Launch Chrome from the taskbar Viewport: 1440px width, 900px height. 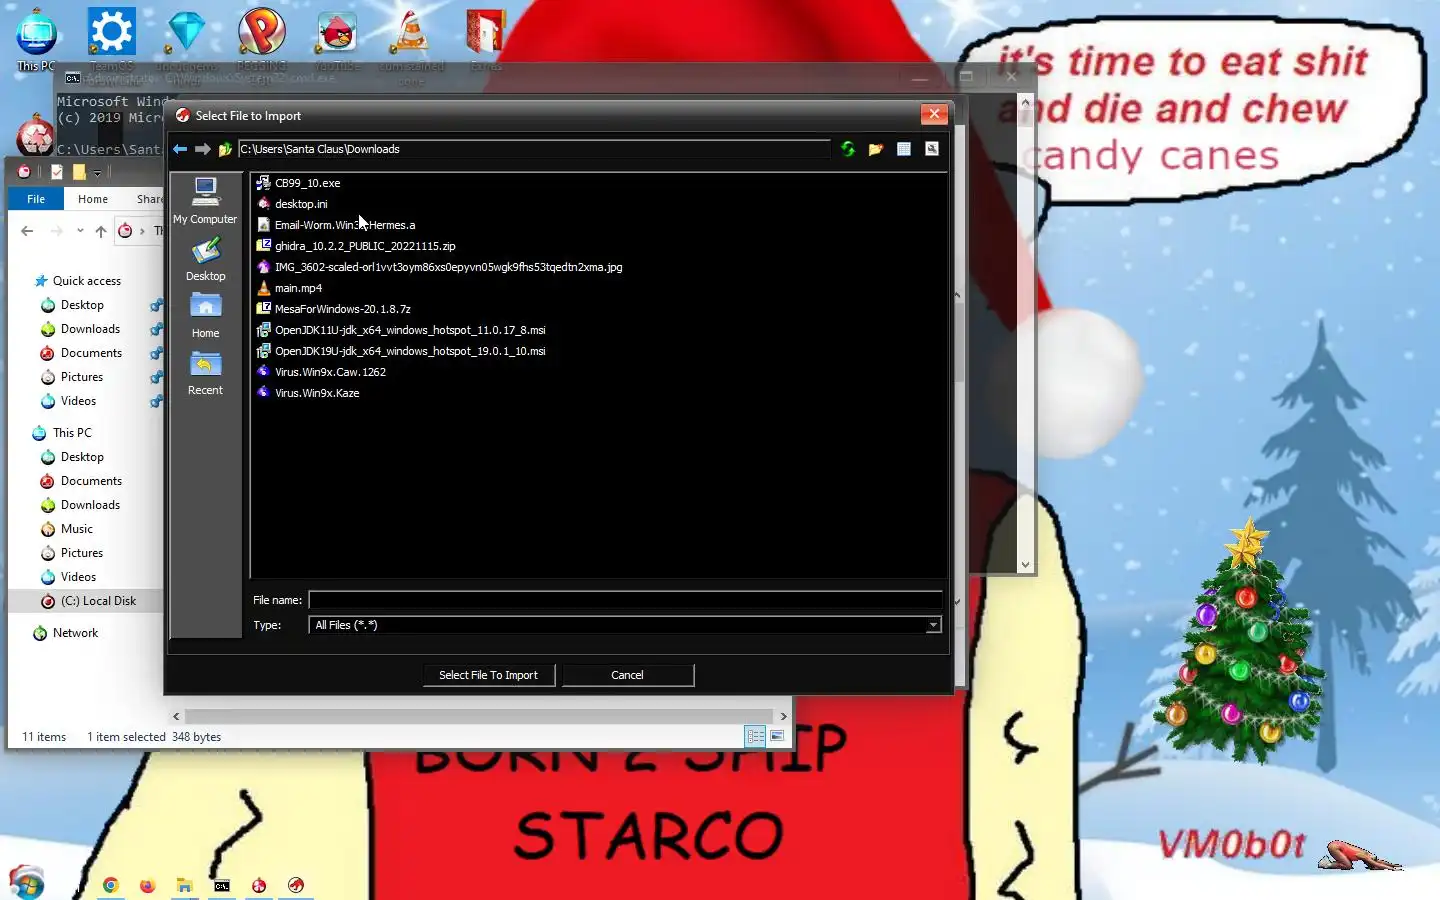111,885
